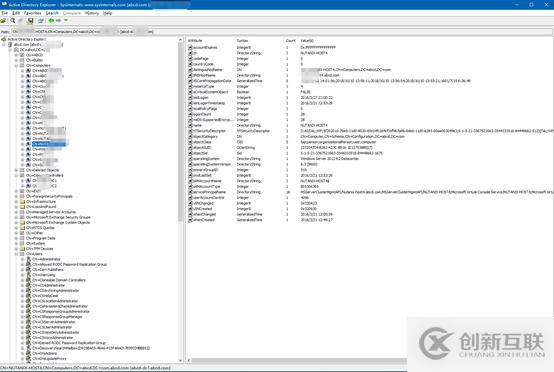
Task: Select the CN=System tree item
Action: (x=35, y=243)
